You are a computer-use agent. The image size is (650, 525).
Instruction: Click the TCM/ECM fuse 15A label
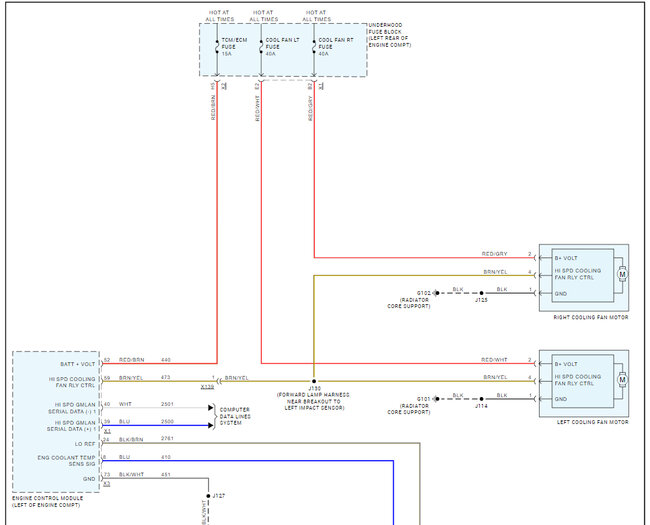234,47
